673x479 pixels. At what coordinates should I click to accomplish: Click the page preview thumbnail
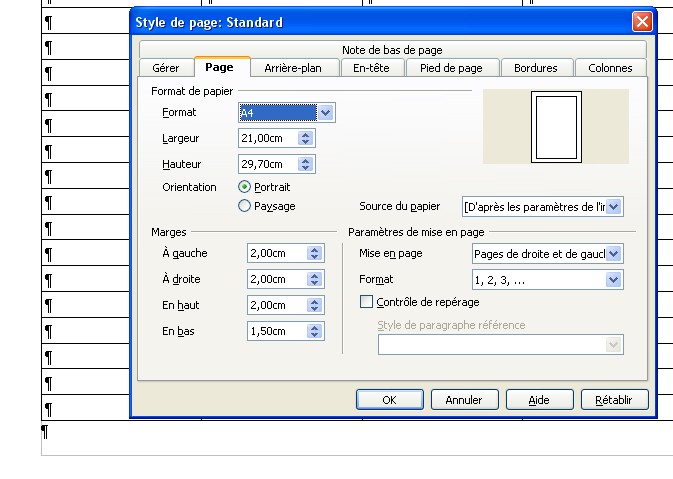pyautogui.click(x=556, y=127)
